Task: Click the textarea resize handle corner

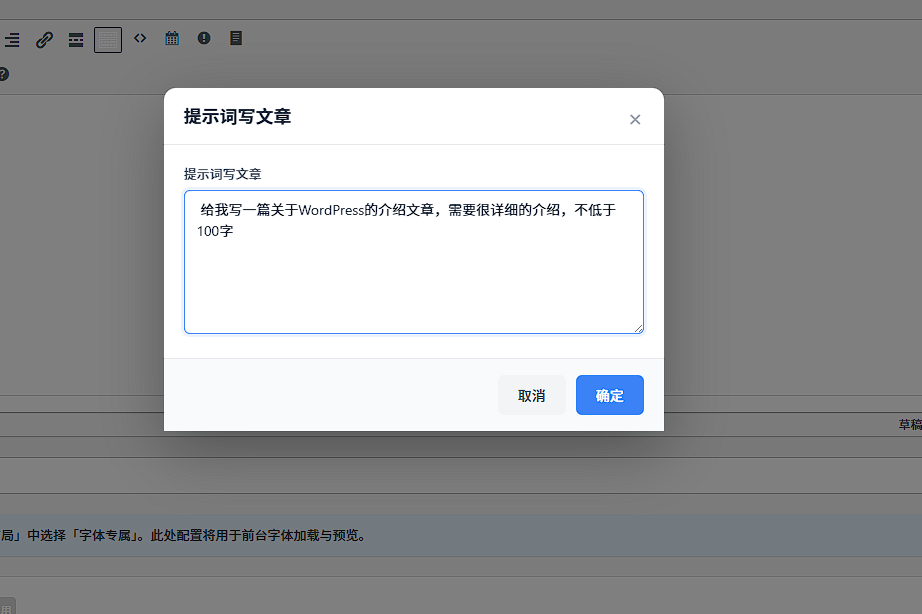Action: pyautogui.click(x=638, y=327)
